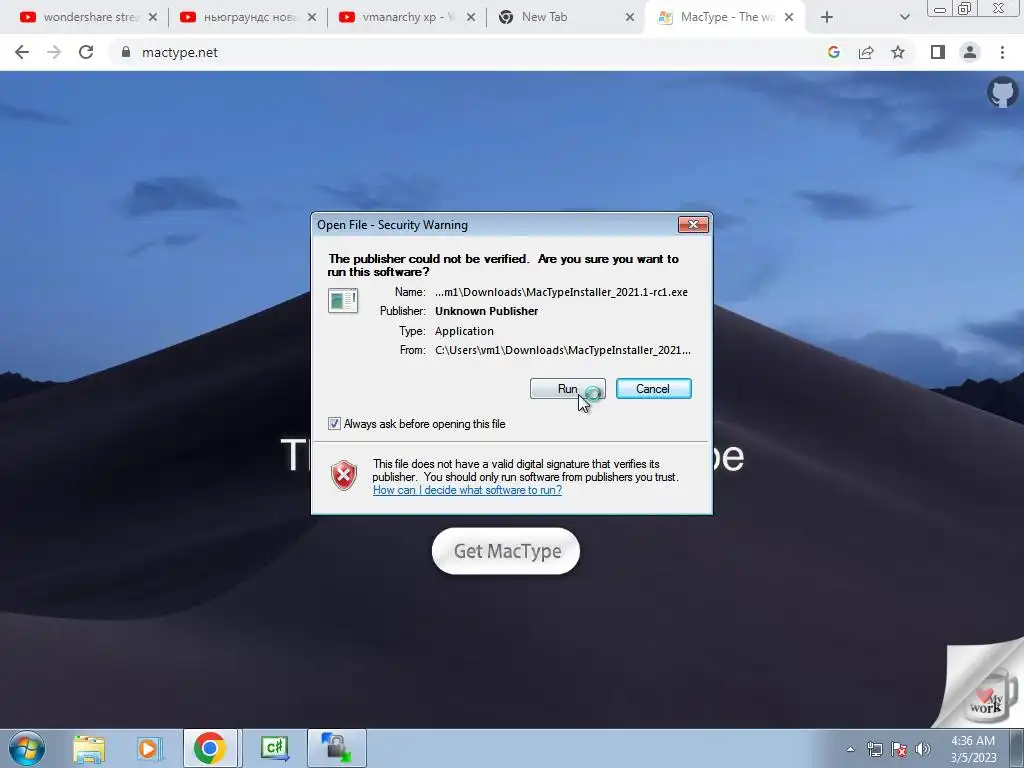Reload the mactype.net page
The width and height of the screenshot is (1024, 768).
(86, 52)
